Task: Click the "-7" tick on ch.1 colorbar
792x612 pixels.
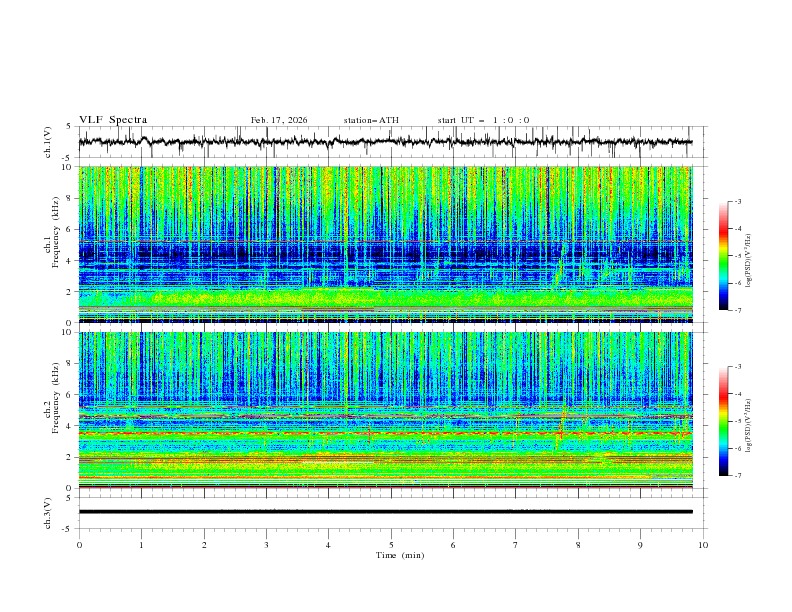Action: (738, 310)
